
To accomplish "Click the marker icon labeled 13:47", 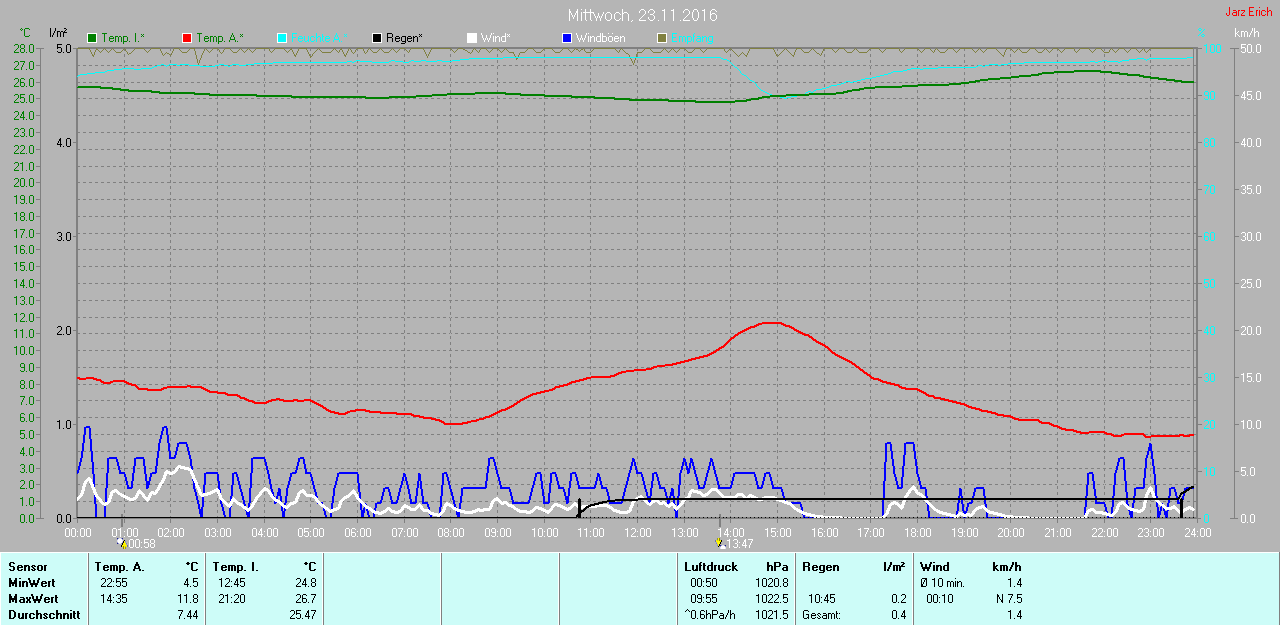I will coord(719,543).
